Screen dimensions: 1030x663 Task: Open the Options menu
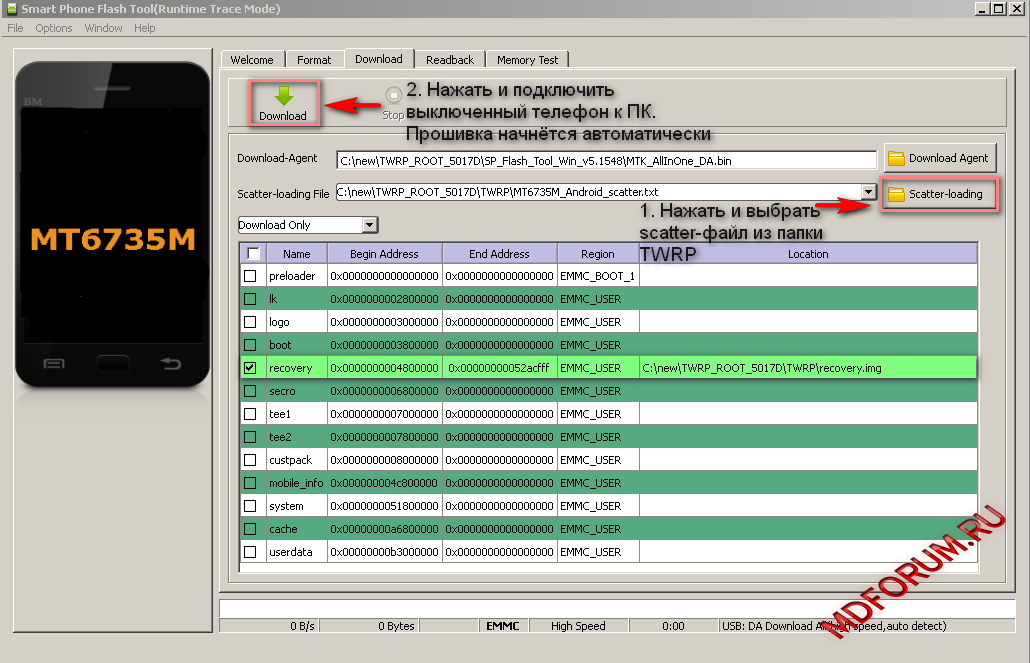click(54, 28)
